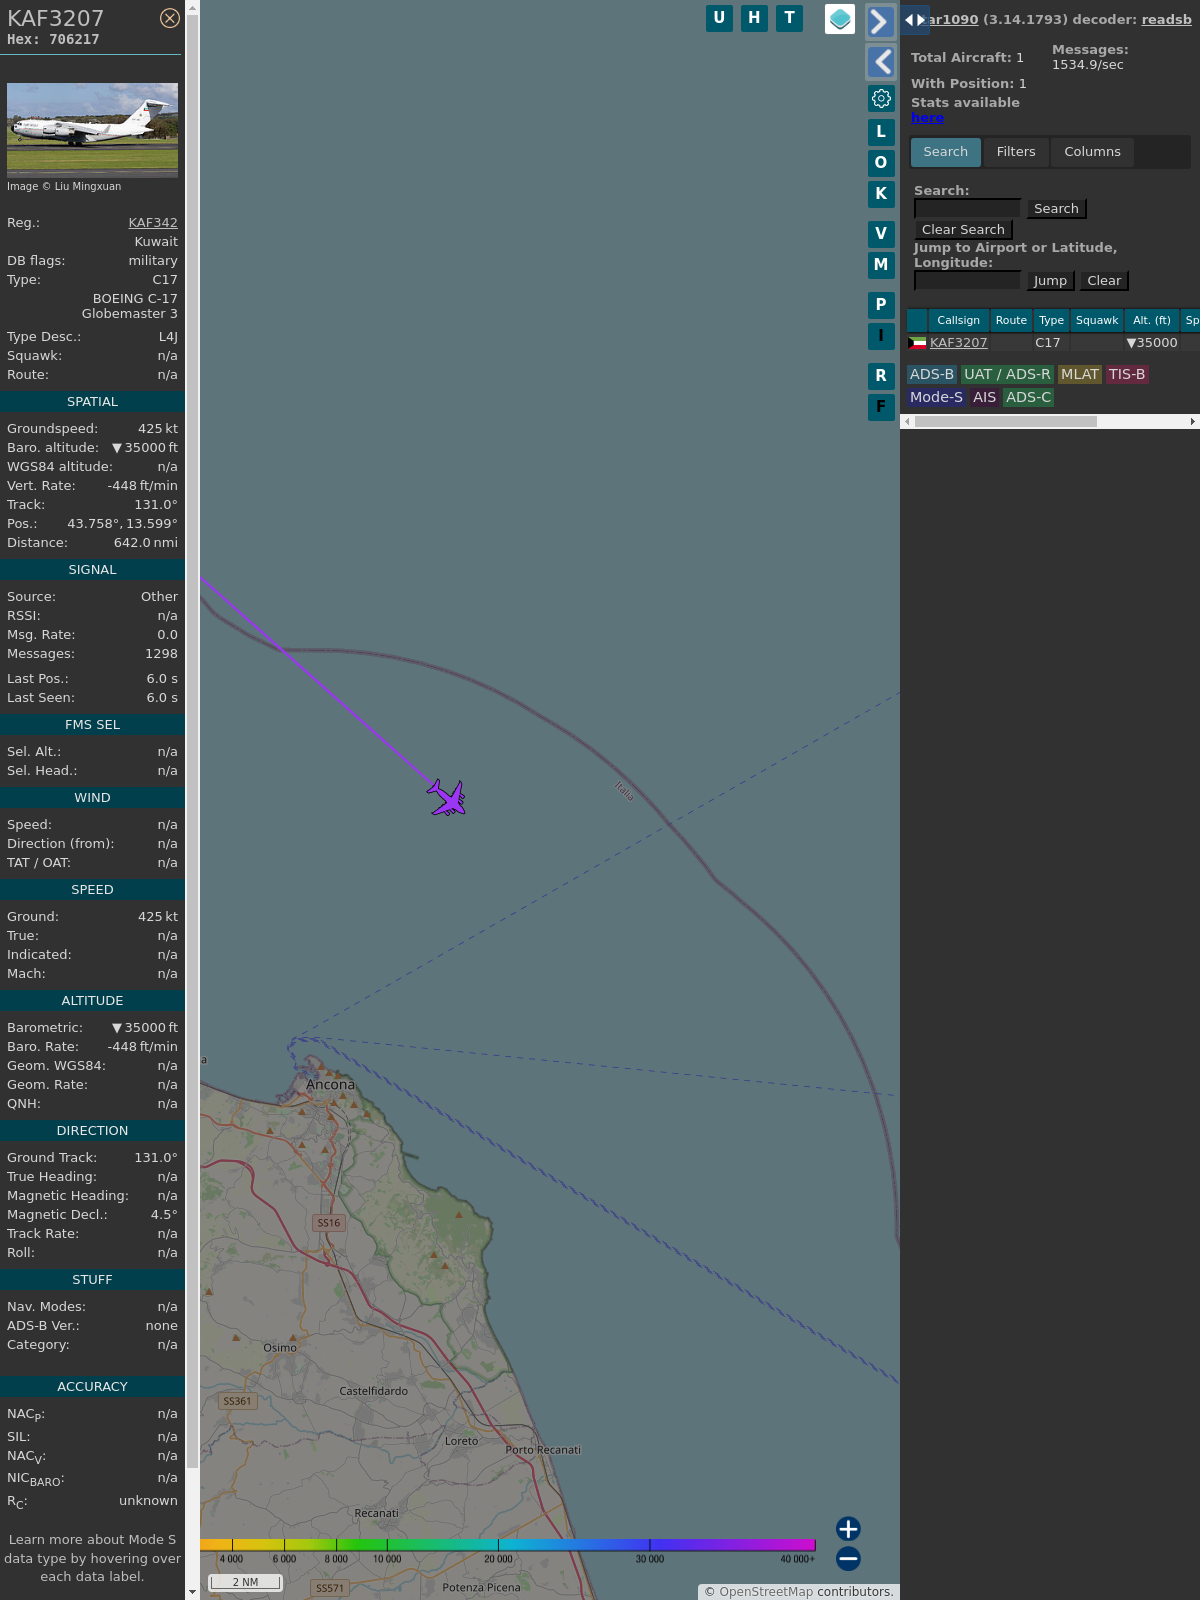Expand sidebar with right chevron arrow
The width and height of the screenshot is (1200, 1600).
[x=880, y=22]
